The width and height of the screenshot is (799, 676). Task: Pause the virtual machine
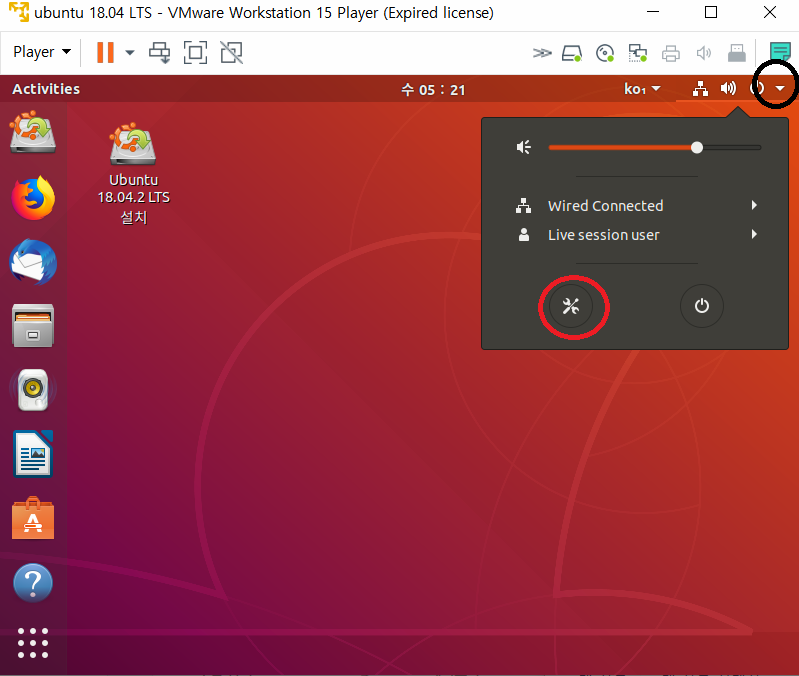pyautogui.click(x=105, y=52)
